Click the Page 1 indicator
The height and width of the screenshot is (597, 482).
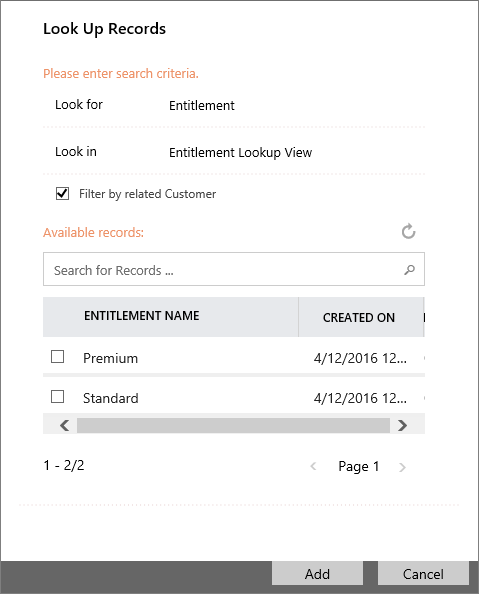[x=359, y=466]
